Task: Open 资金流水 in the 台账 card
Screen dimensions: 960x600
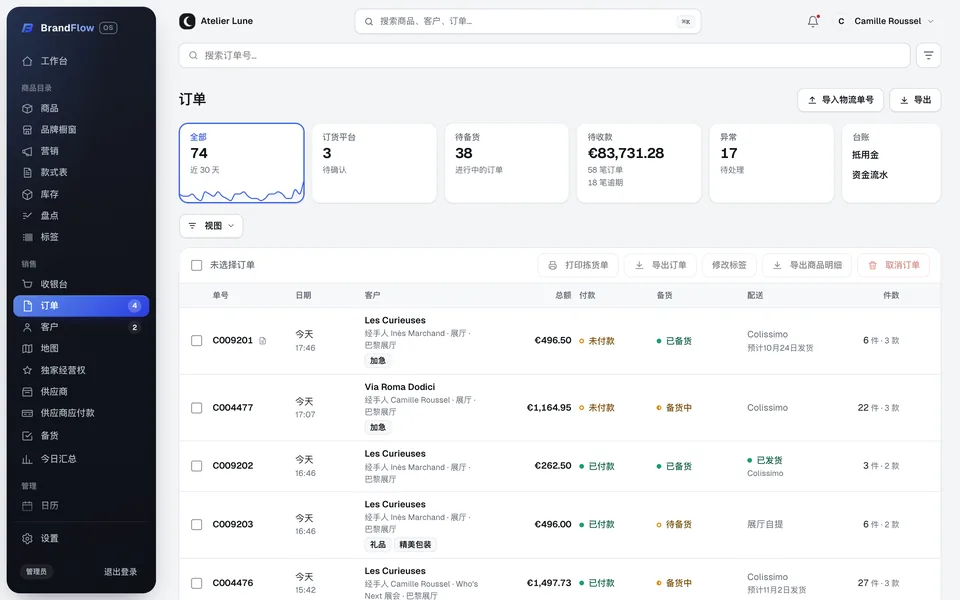Action: 870,175
